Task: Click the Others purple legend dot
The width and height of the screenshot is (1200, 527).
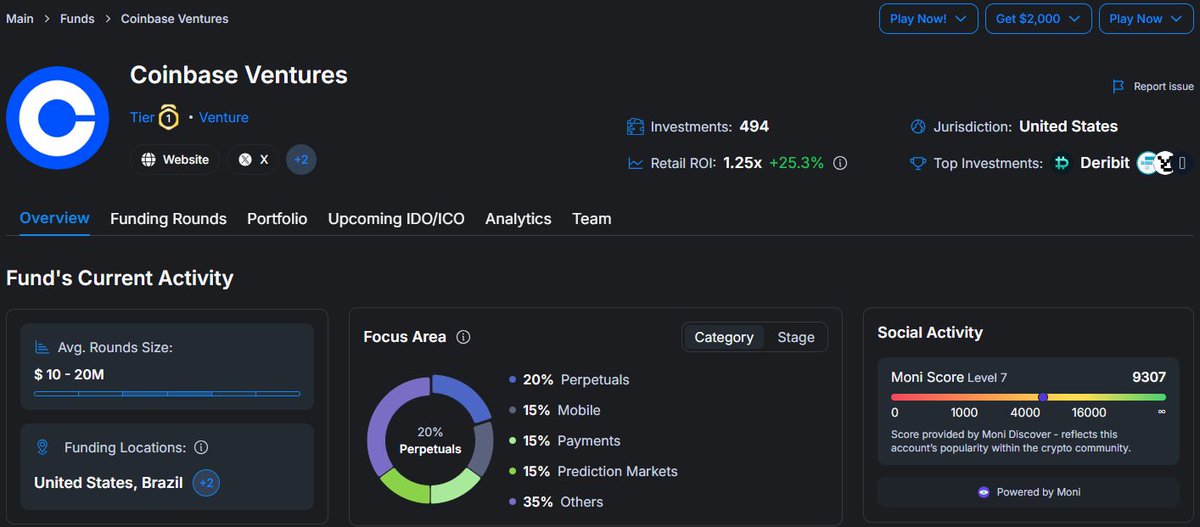Action: (x=512, y=502)
